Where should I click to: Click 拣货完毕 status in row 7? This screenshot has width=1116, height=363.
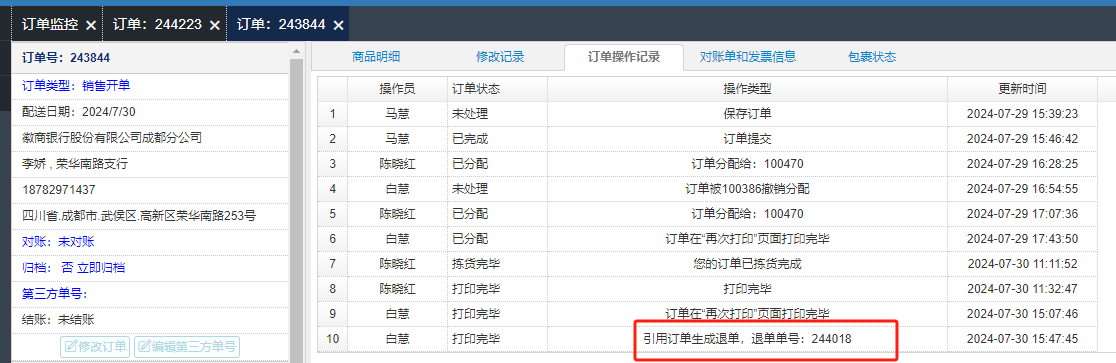[x=476, y=263]
